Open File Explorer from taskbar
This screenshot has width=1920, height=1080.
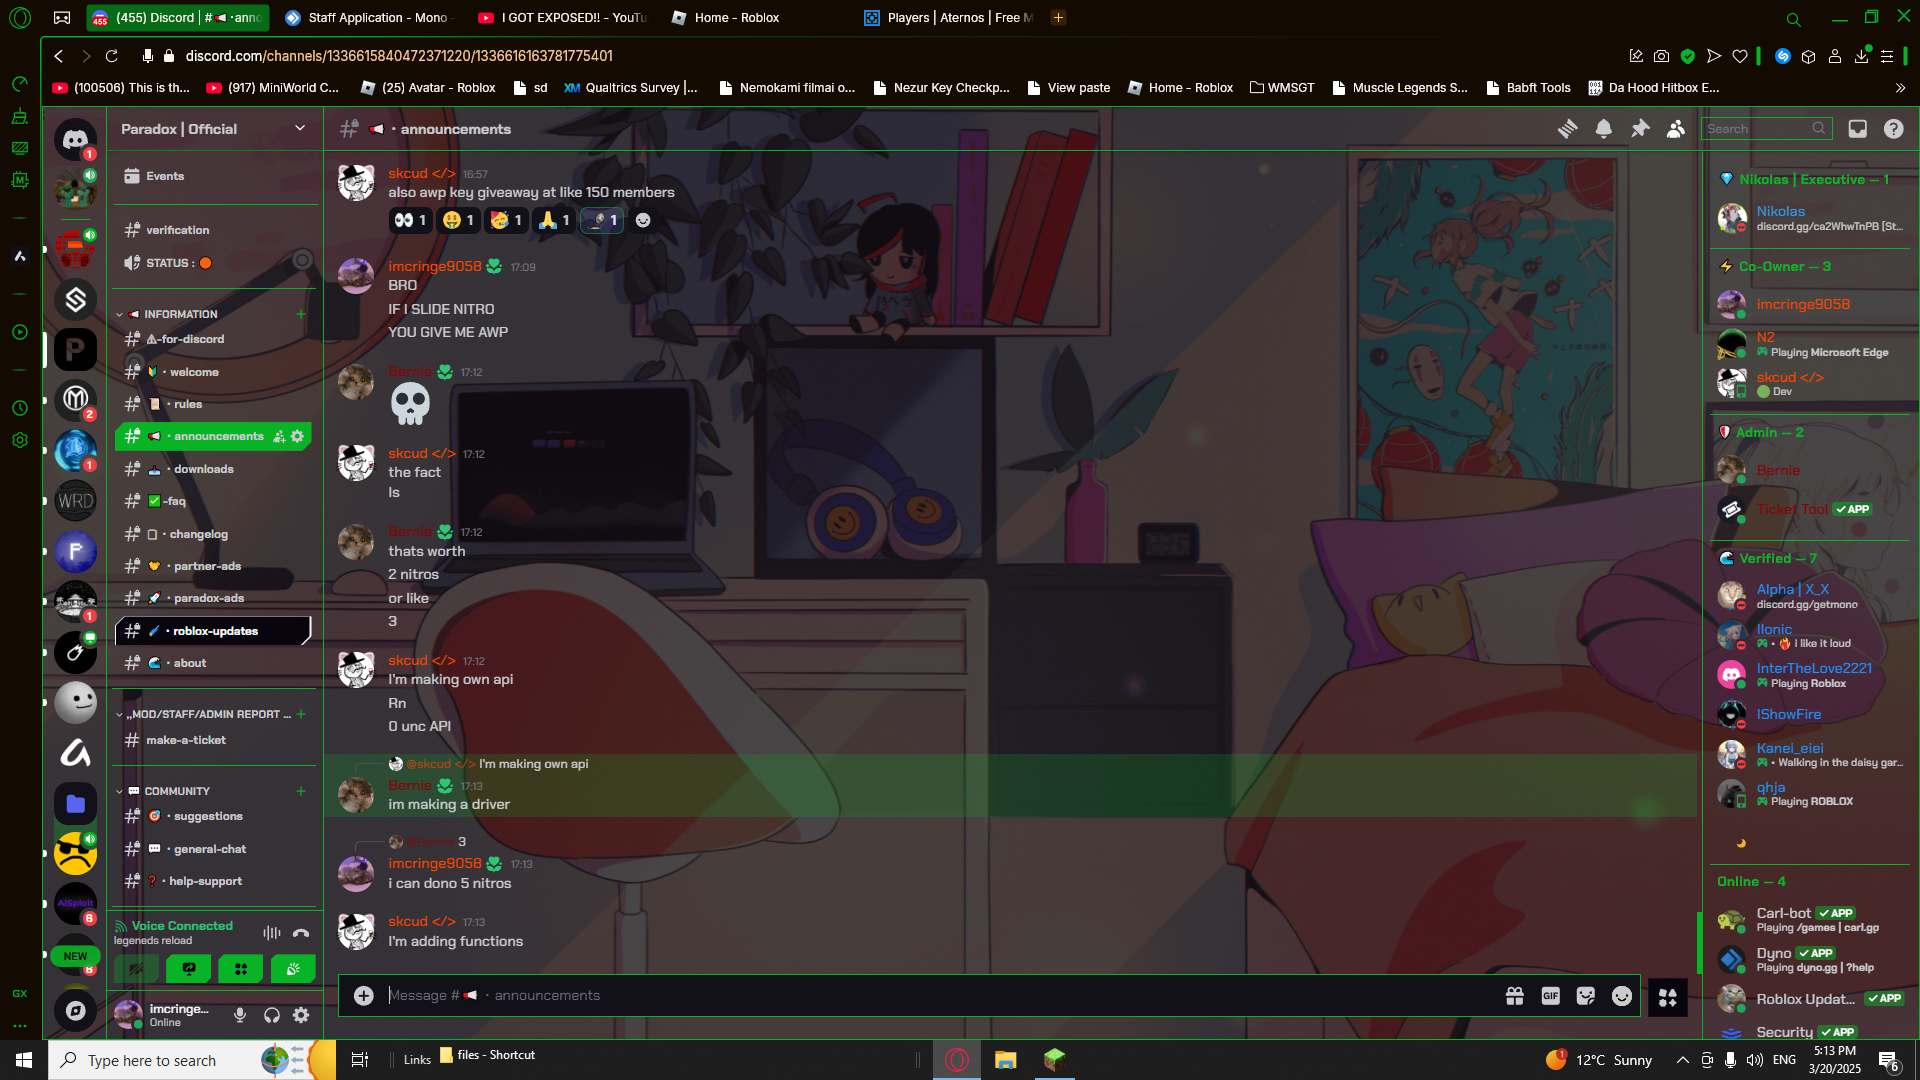[1005, 1060]
